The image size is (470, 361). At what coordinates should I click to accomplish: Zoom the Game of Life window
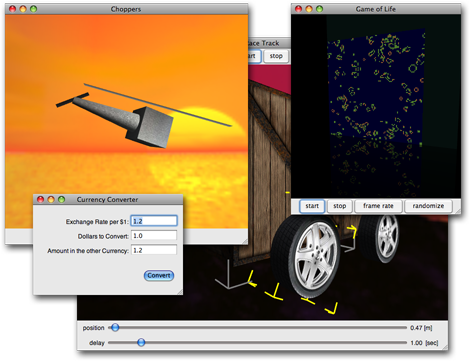[319, 9]
